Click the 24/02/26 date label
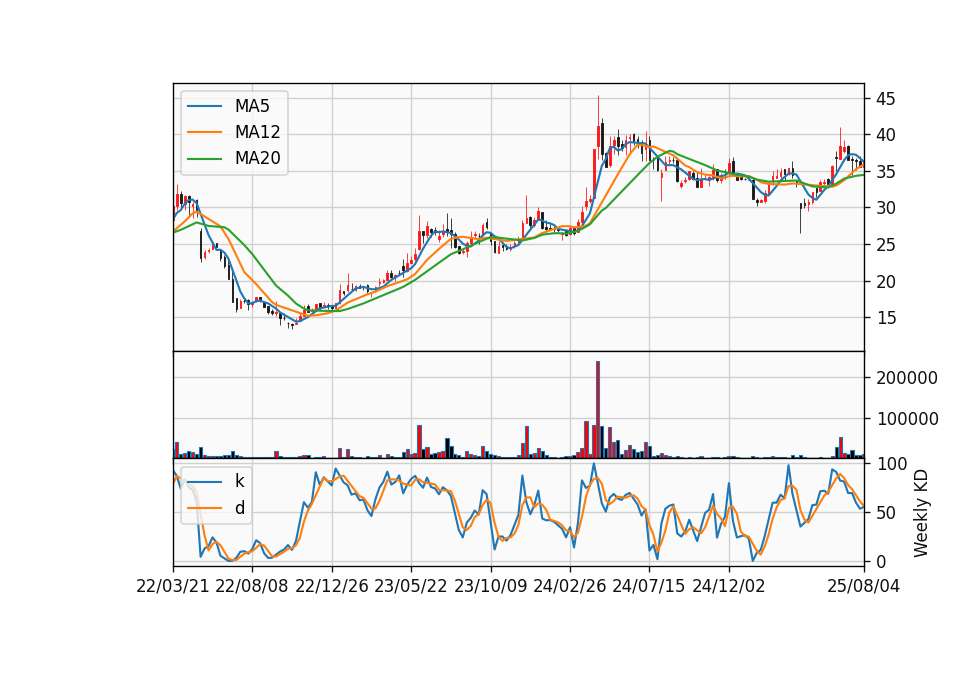 click(570, 587)
